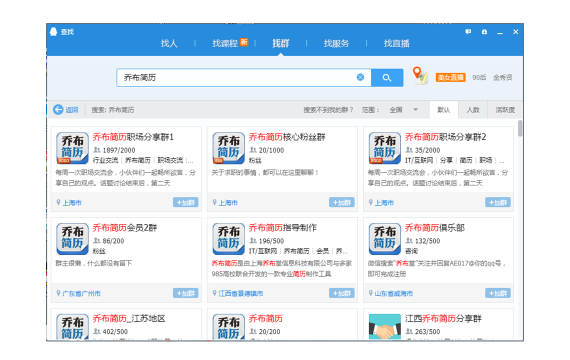Click the QQ penguin logo icon

pyautogui.click(x=53, y=32)
